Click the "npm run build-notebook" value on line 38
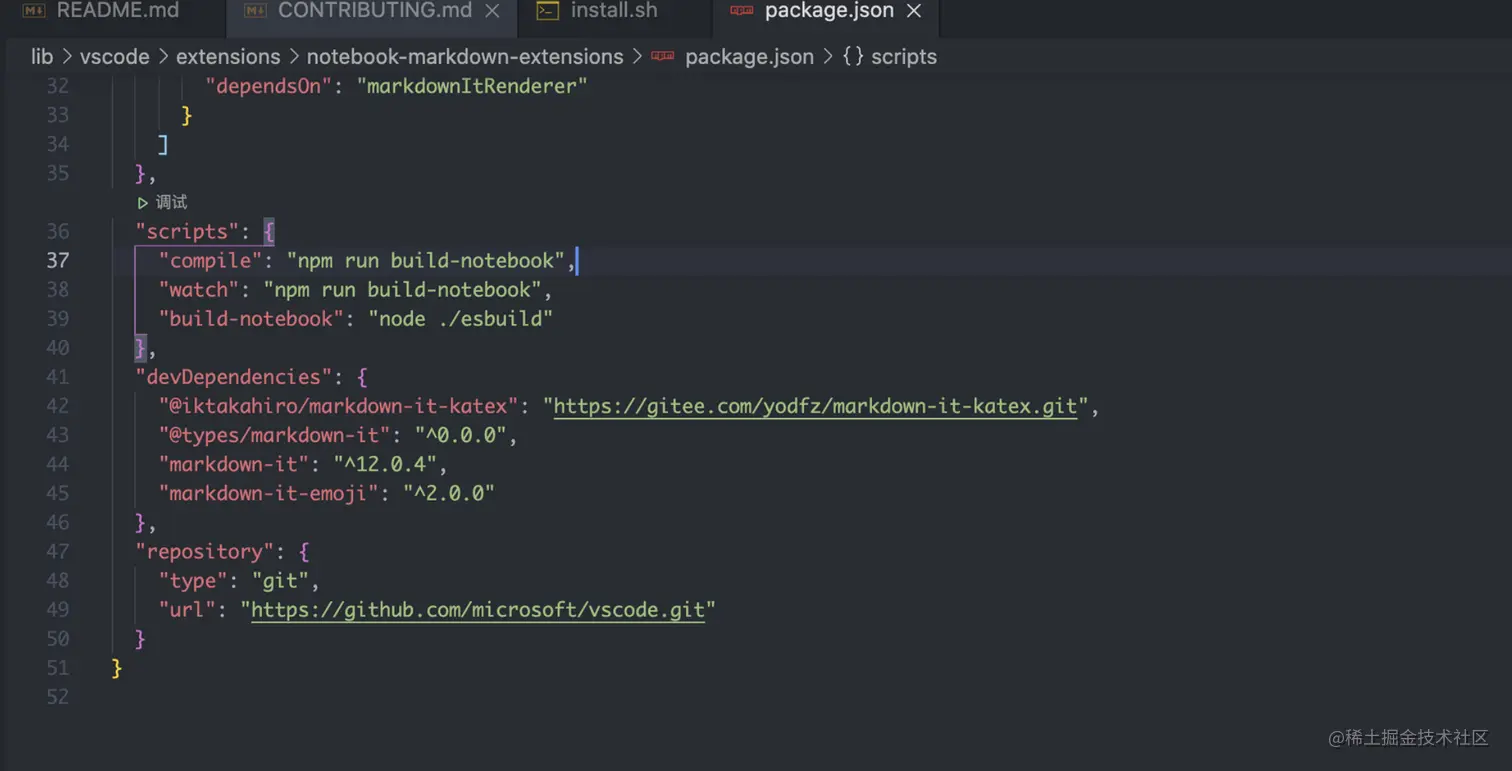This screenshot has width=1512, height=771. pyautogui.click(x=402, y=290)
